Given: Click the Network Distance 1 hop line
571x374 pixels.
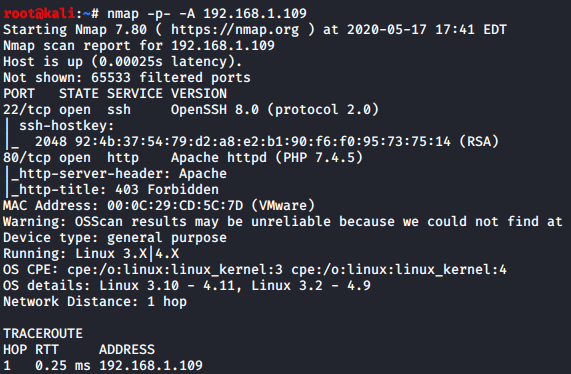Looking at the screenshot, I should [x=95, y=302].
